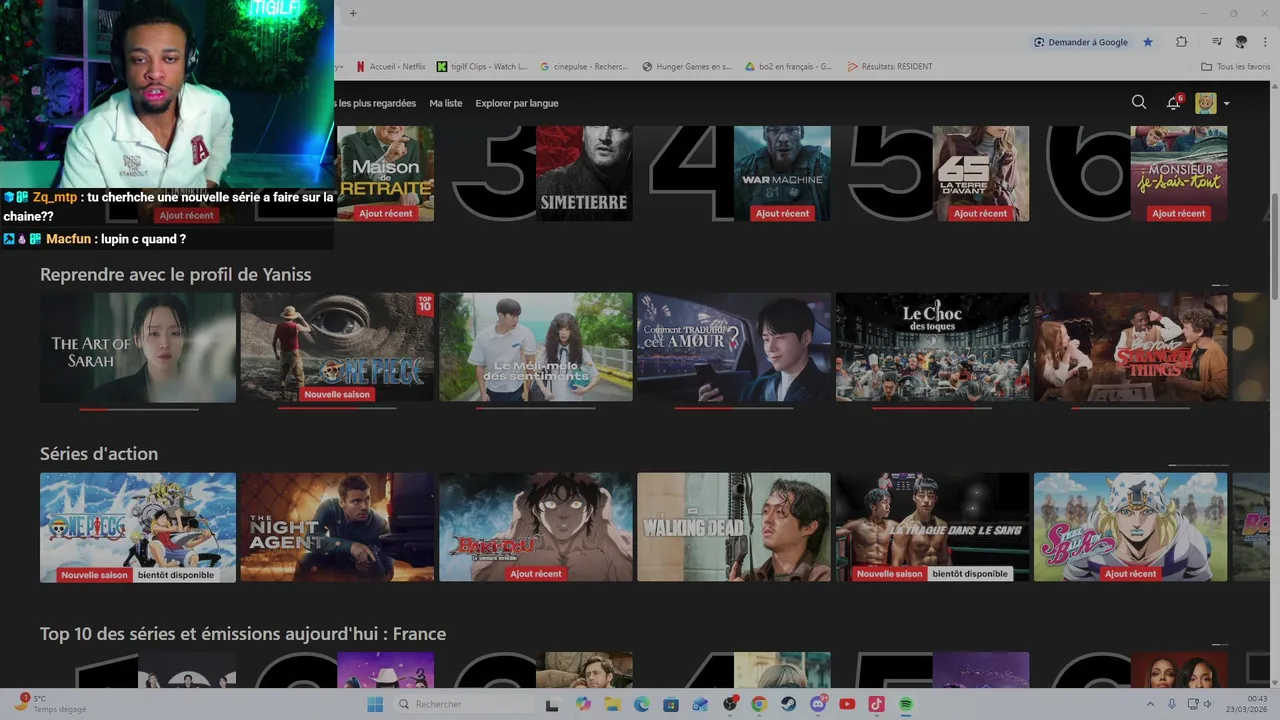Switch to Google Chrome in taskbar
1280x720 pixels.
click(759, 704)
